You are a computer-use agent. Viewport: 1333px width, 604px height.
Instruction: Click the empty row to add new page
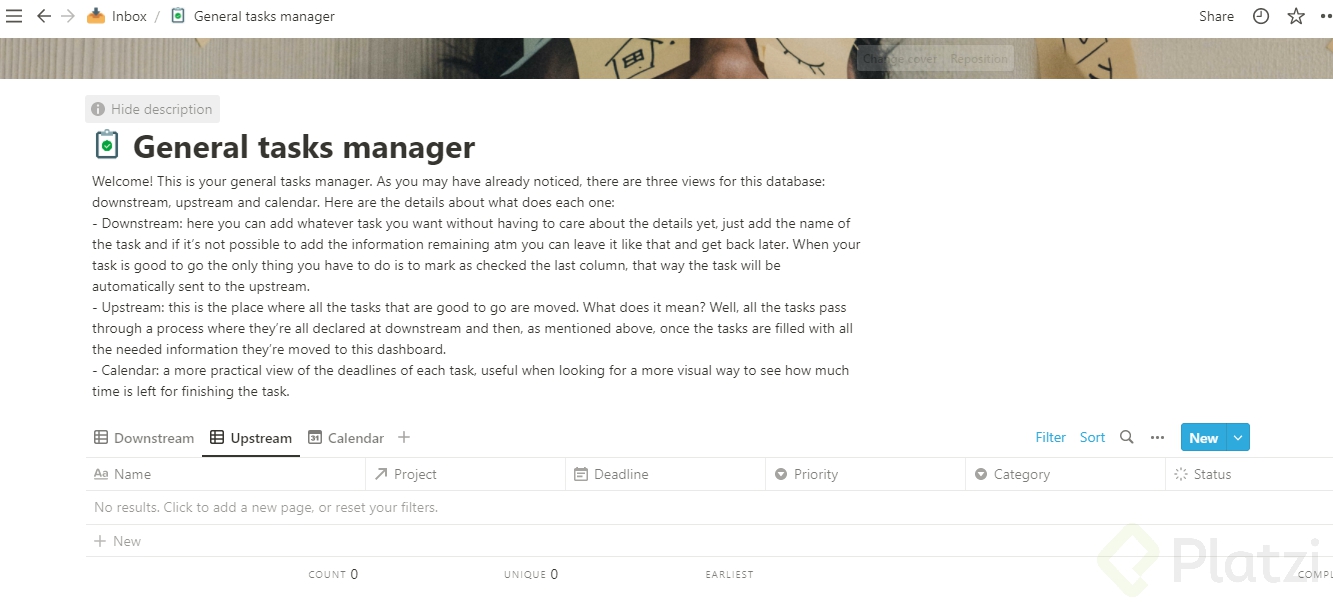coord(266,507)
